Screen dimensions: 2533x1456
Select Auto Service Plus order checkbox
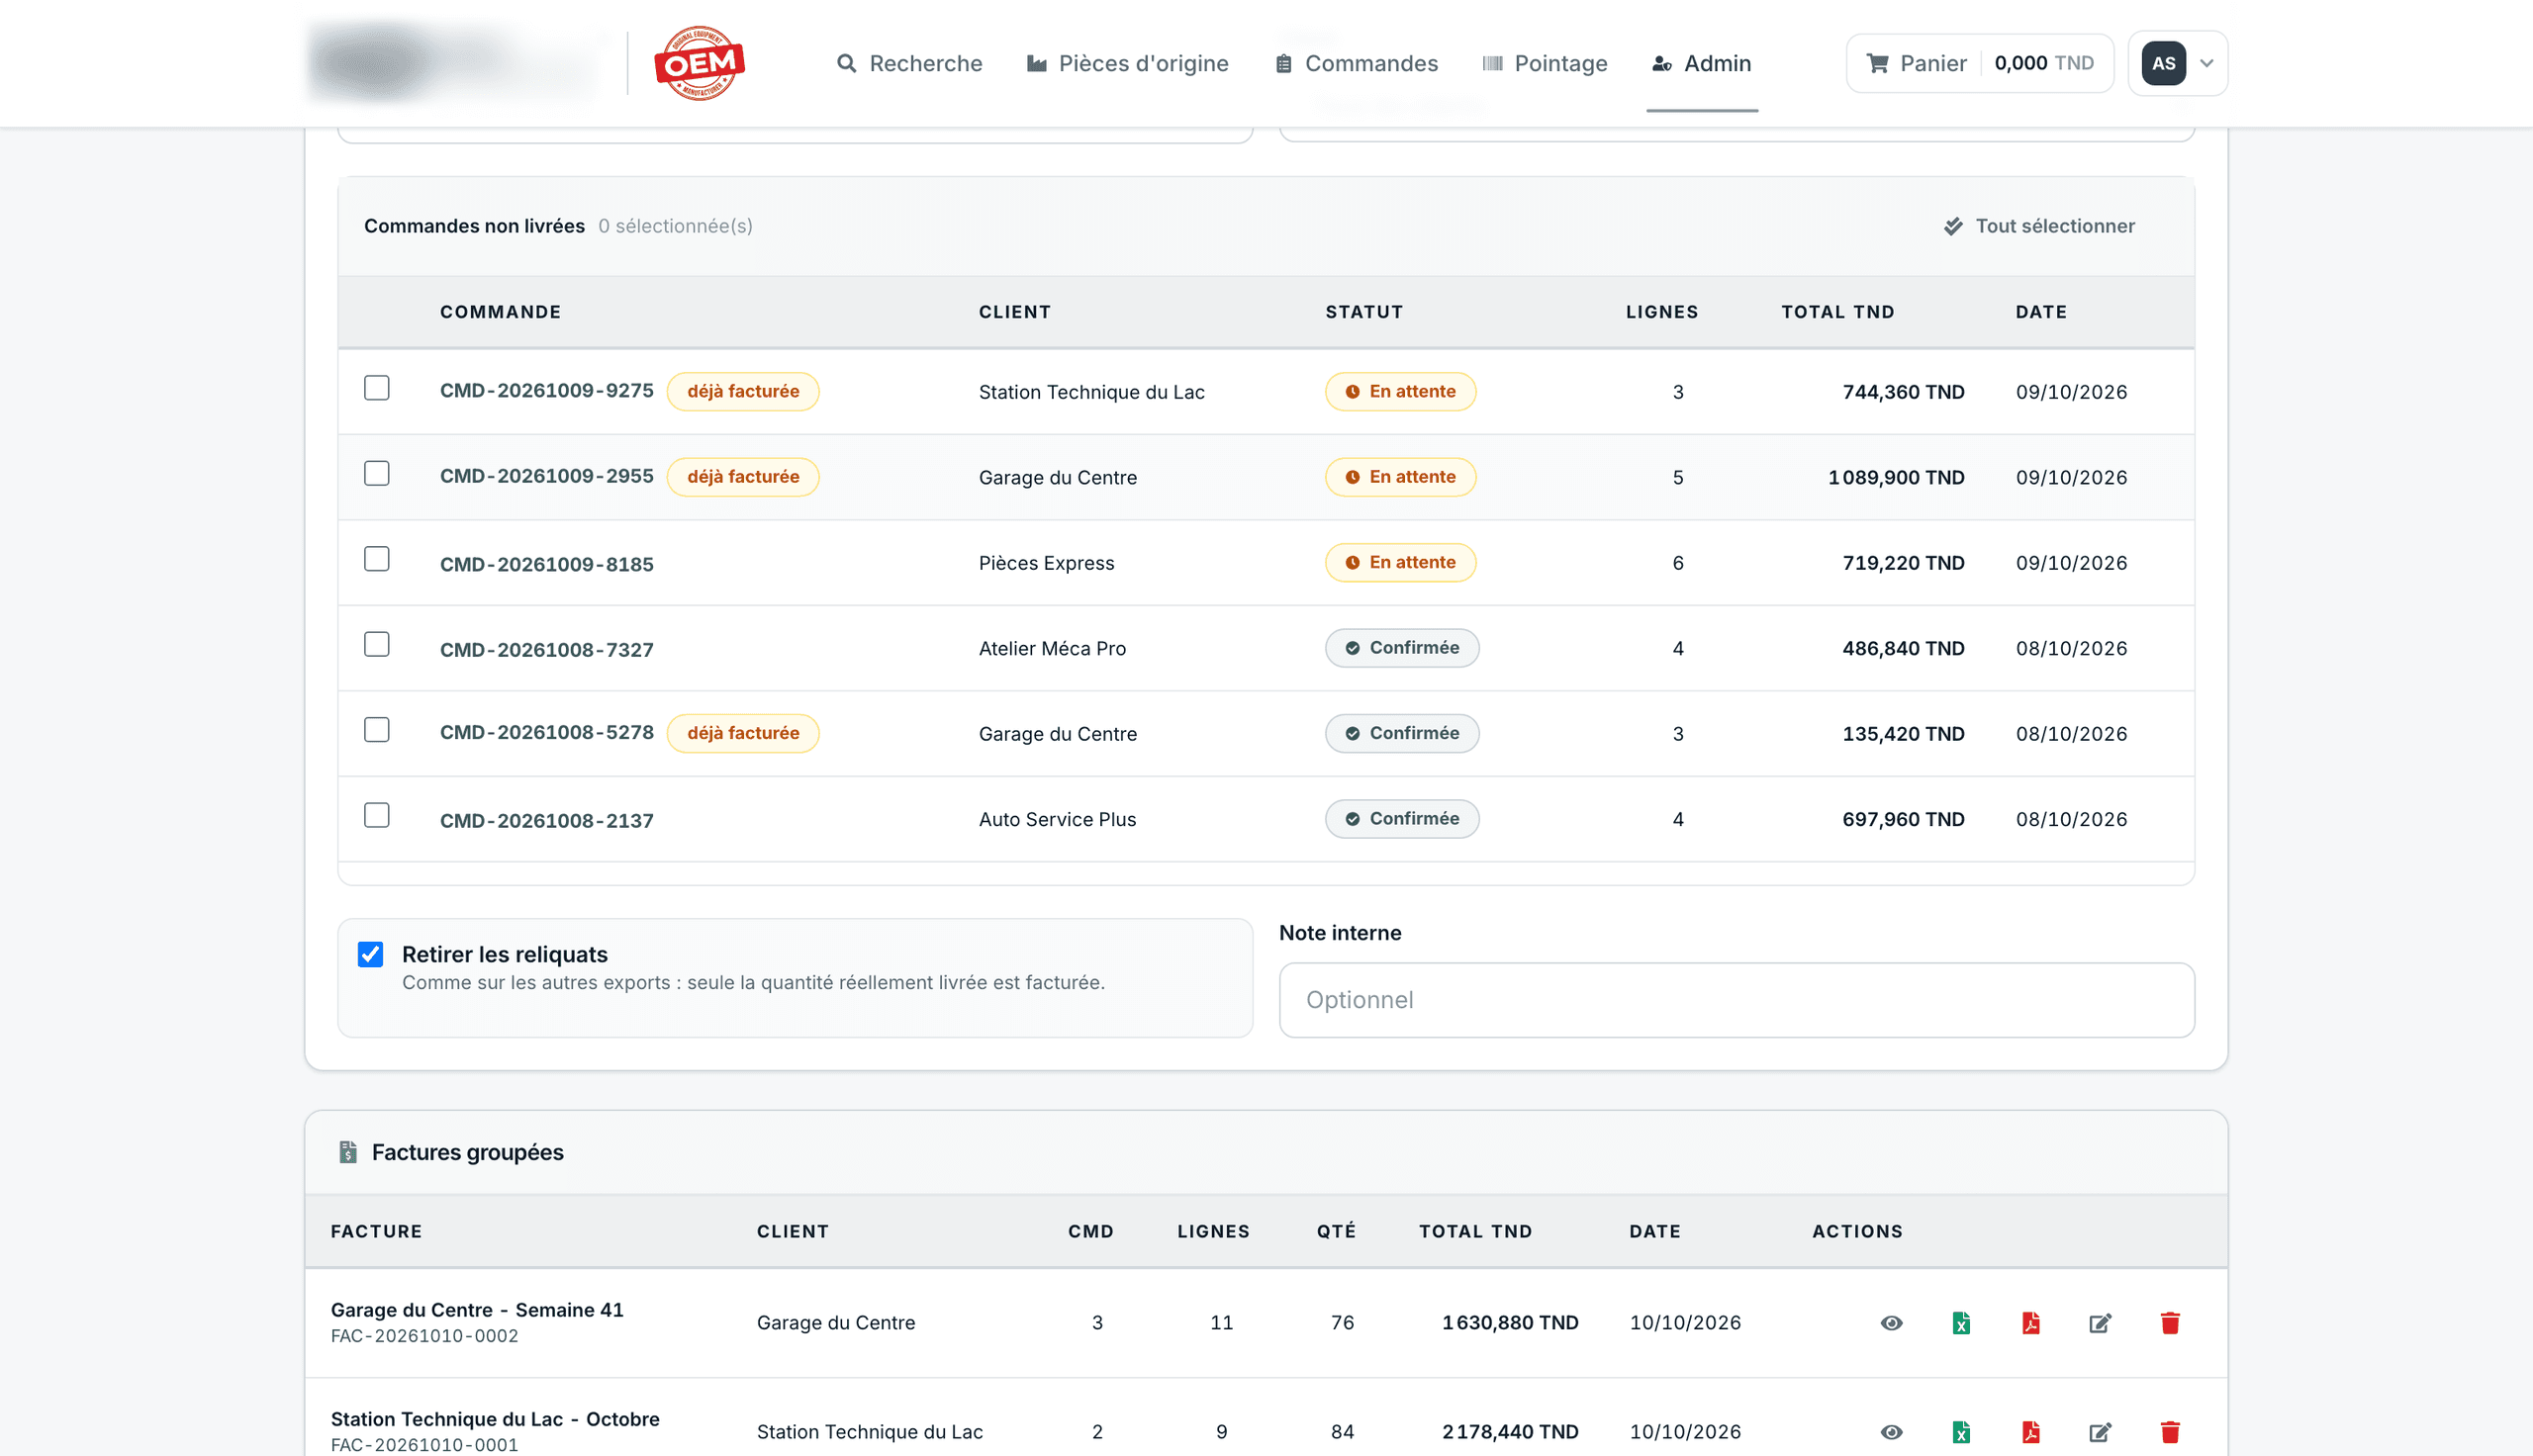pyautogui.click(x=377, y=815)
